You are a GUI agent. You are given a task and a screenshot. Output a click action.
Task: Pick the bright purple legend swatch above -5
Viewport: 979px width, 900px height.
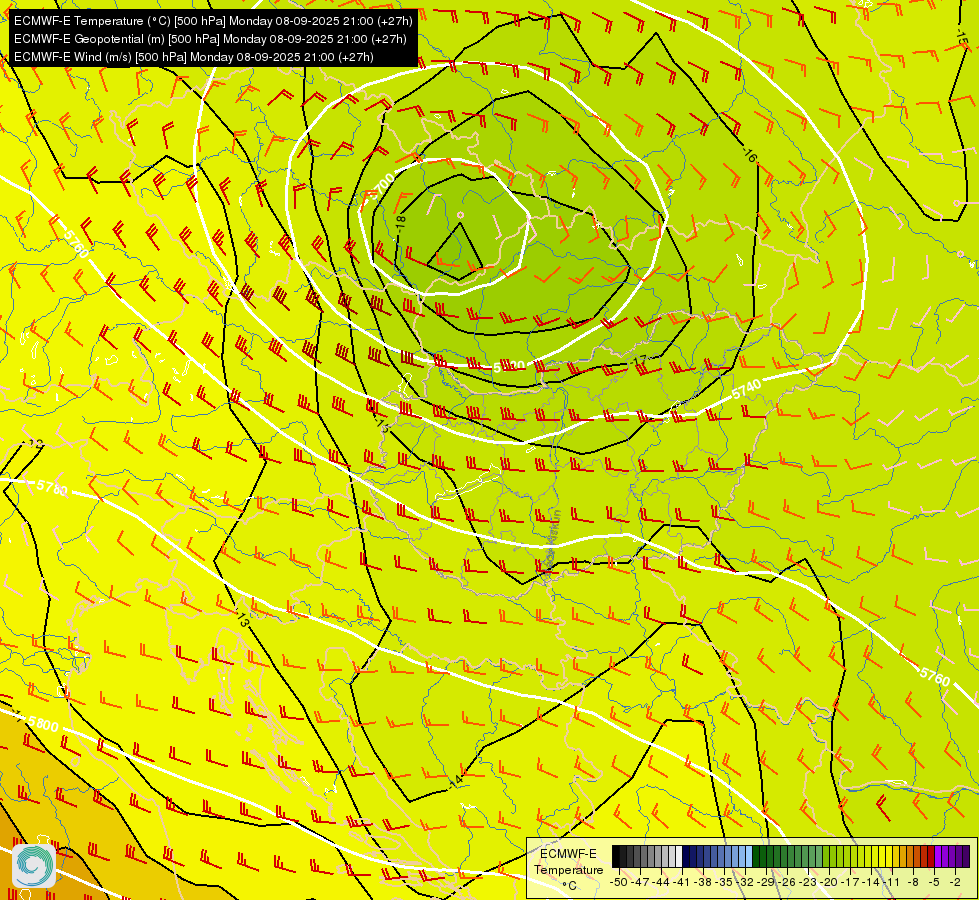tap(938, 856)
